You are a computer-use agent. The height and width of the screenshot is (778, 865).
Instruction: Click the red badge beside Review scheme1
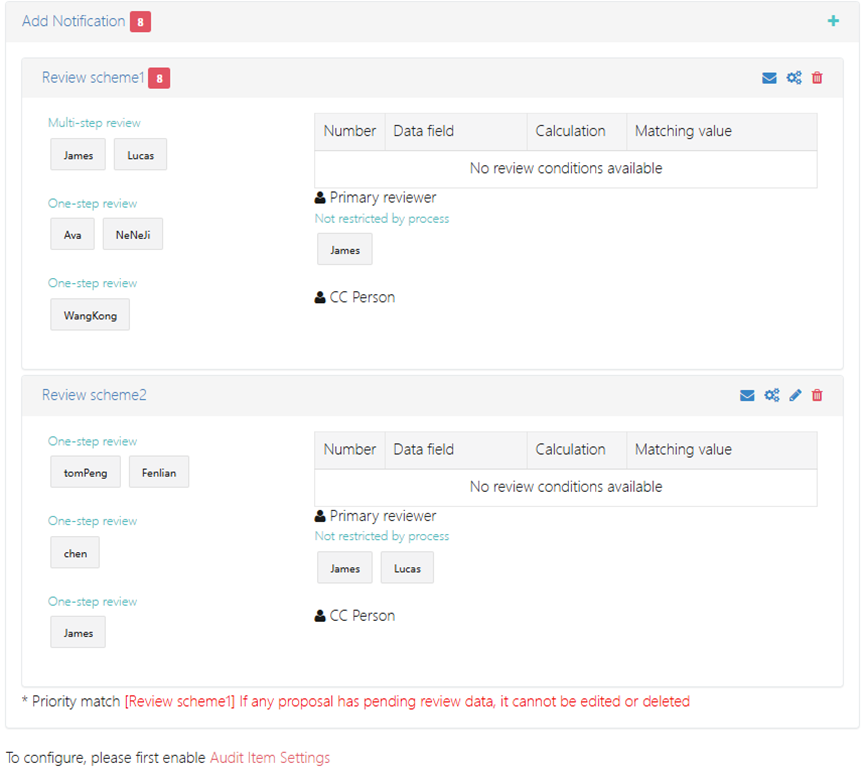[x=159, y=77]
